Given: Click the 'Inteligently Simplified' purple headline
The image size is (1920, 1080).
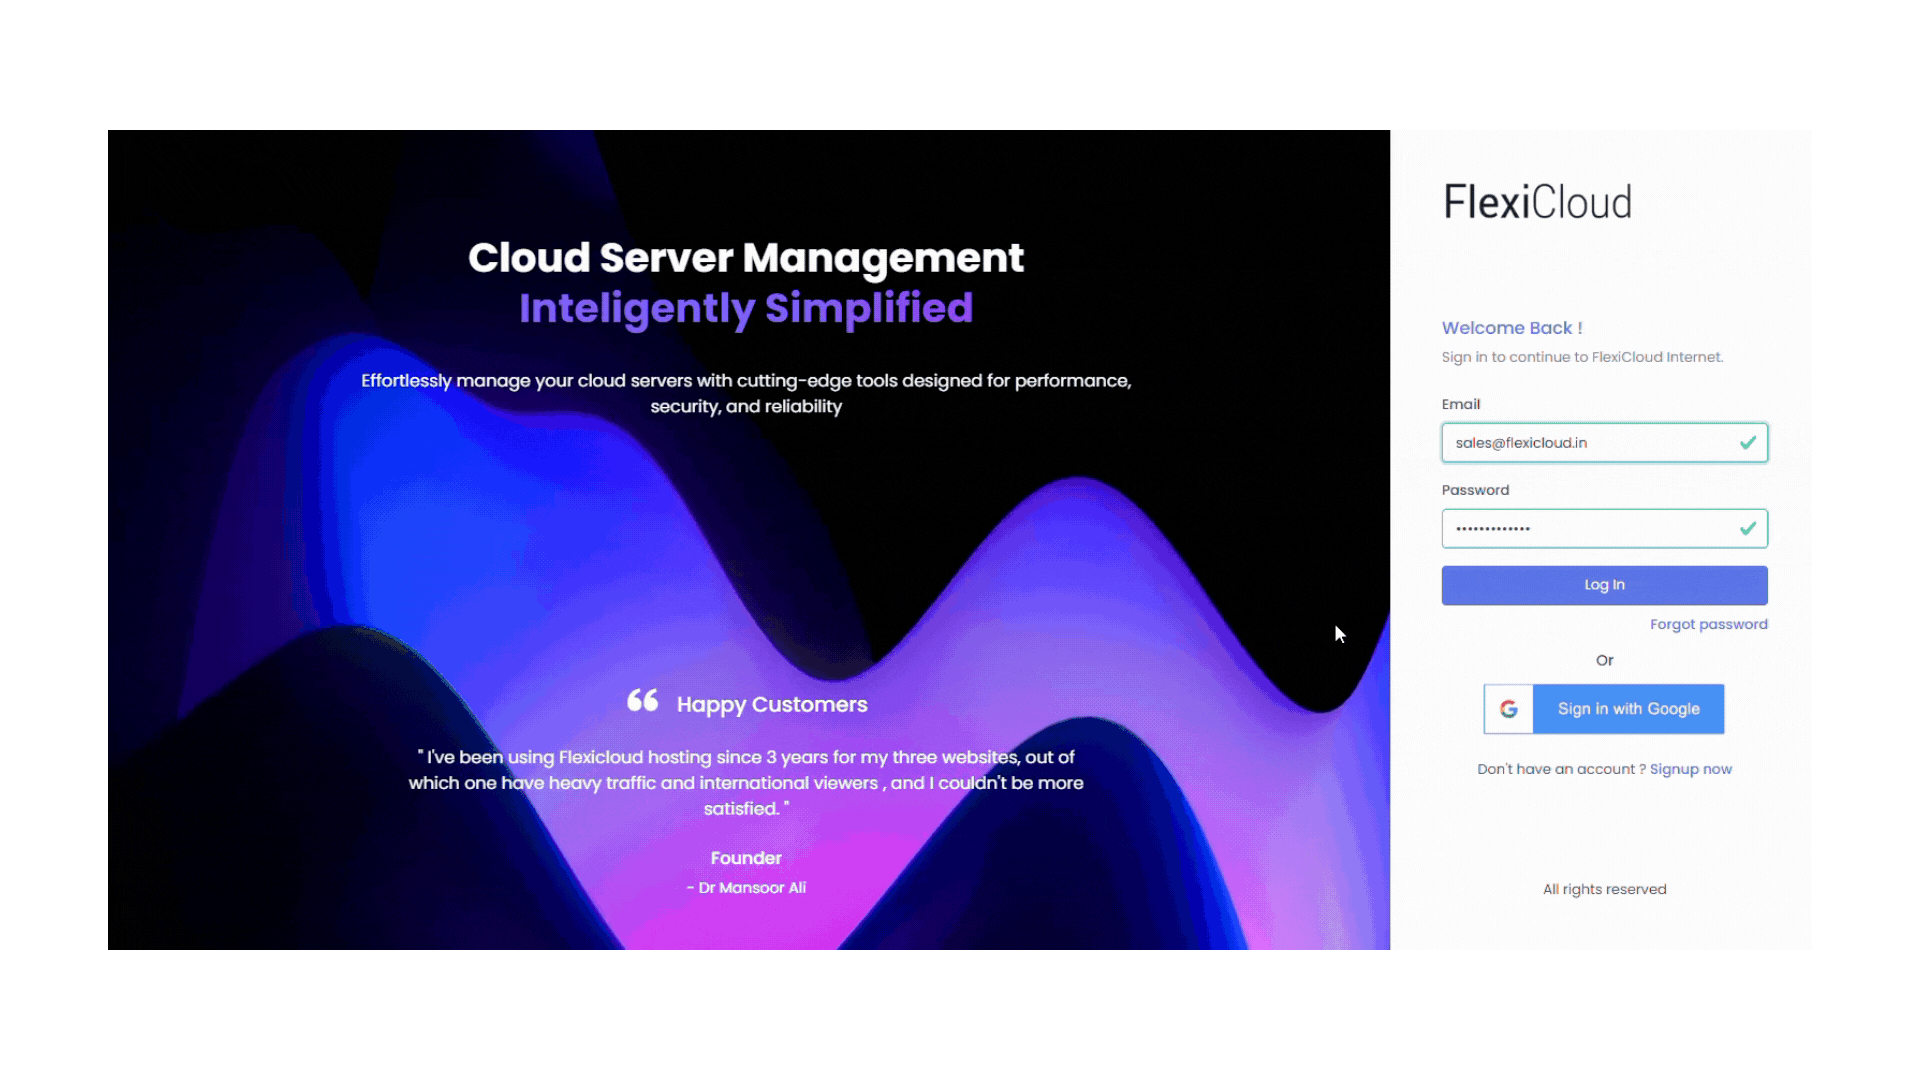Looking at the screenshot, I should tap(746, 309).
